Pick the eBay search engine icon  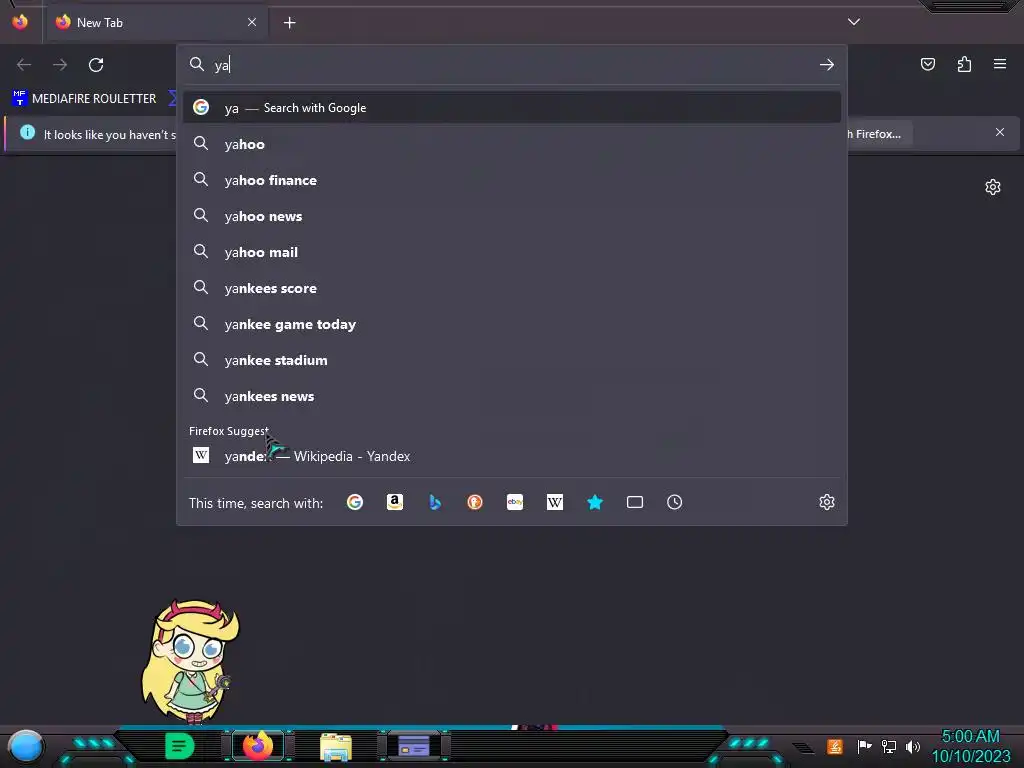515,502
